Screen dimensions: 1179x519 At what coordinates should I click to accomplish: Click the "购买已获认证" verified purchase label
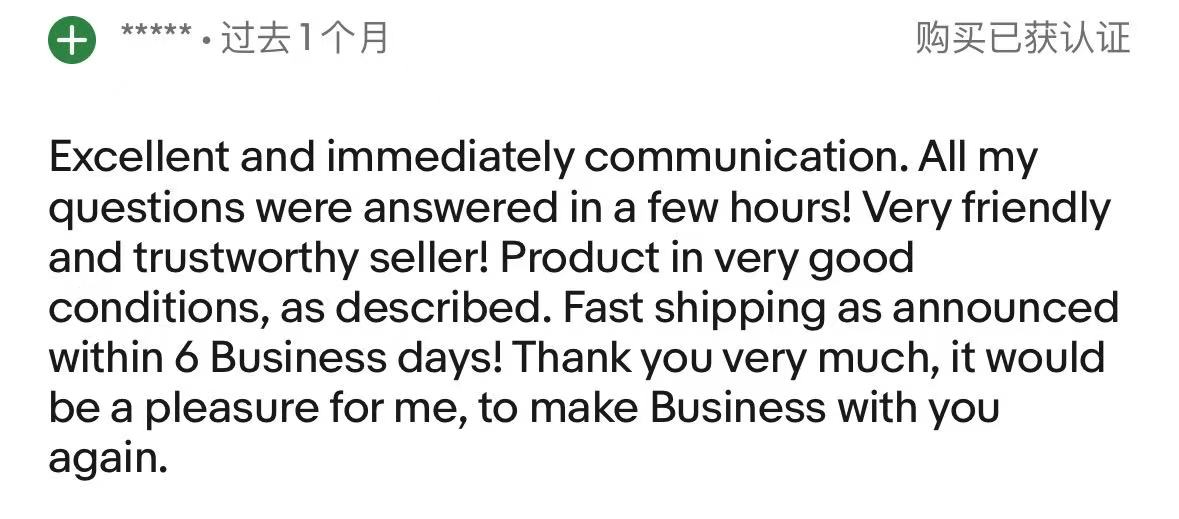tap(1022, 38)
